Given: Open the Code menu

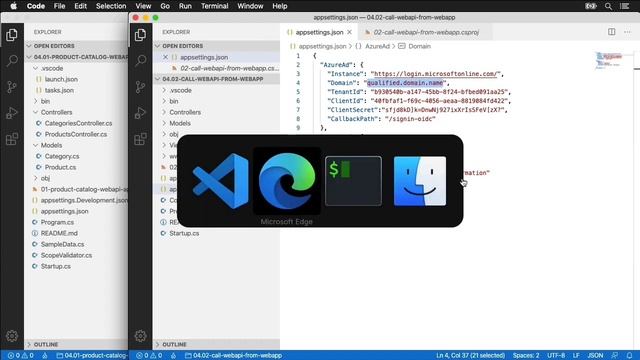Looking at the screenshot, I should (36, 6).
